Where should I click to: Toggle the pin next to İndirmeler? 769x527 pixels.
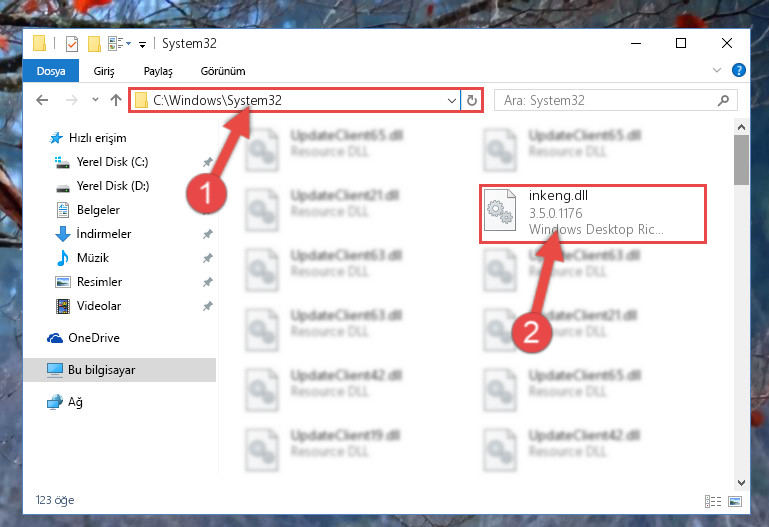tap(208, 234)
